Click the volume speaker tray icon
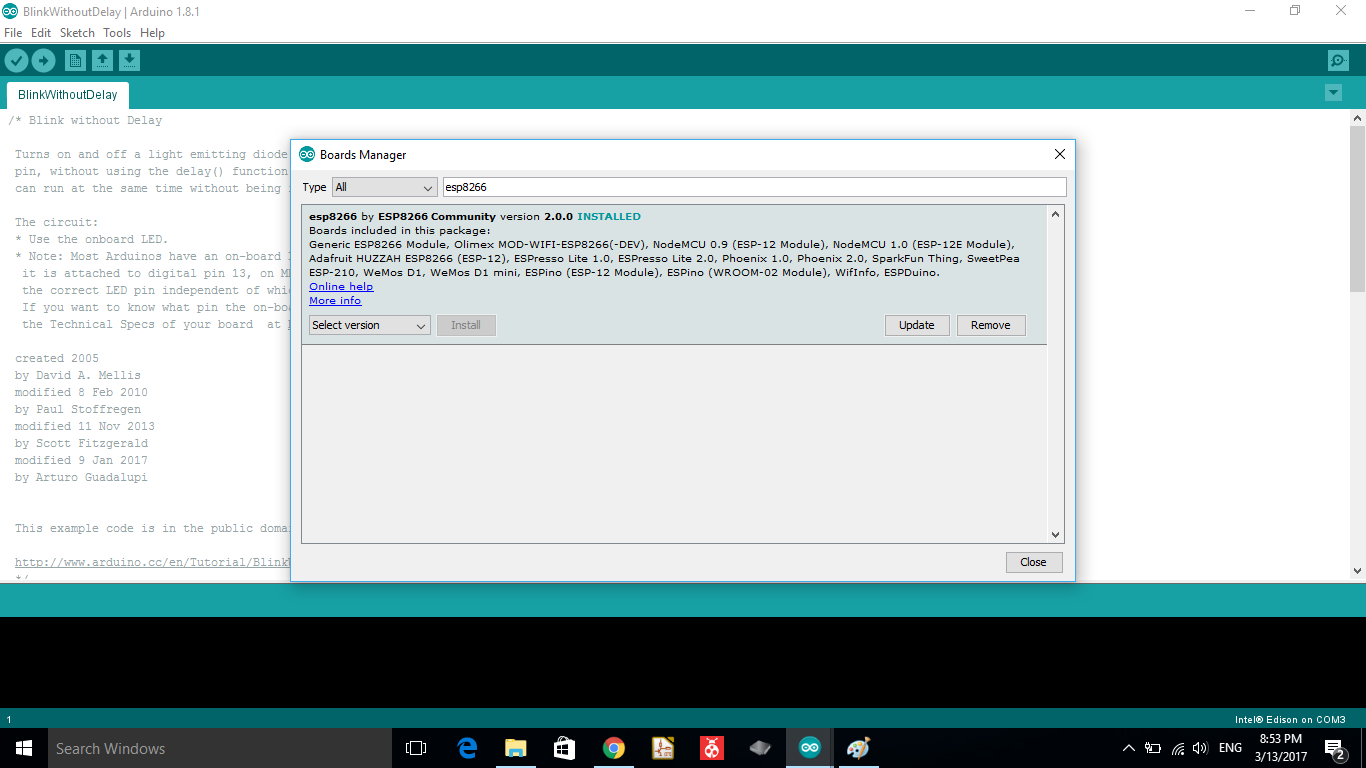Screen dimensions: 1366x768 [1201, 748]
